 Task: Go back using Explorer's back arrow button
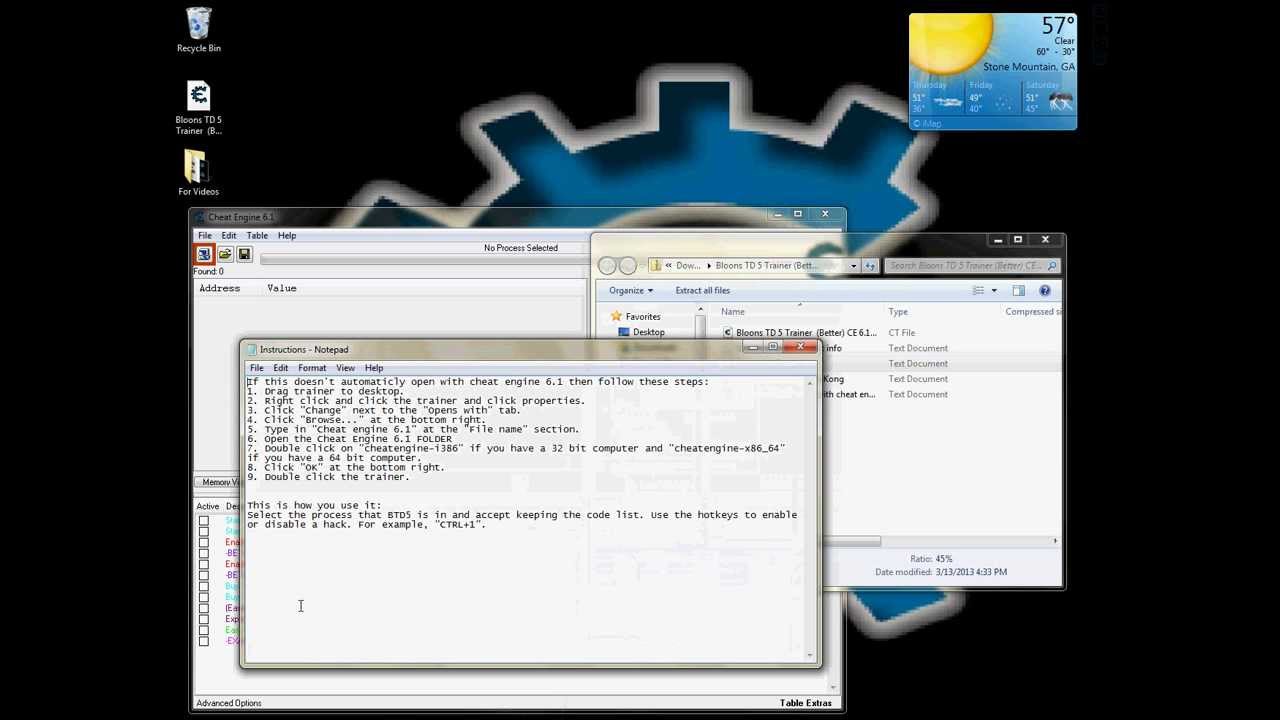[x=608, y=265]
